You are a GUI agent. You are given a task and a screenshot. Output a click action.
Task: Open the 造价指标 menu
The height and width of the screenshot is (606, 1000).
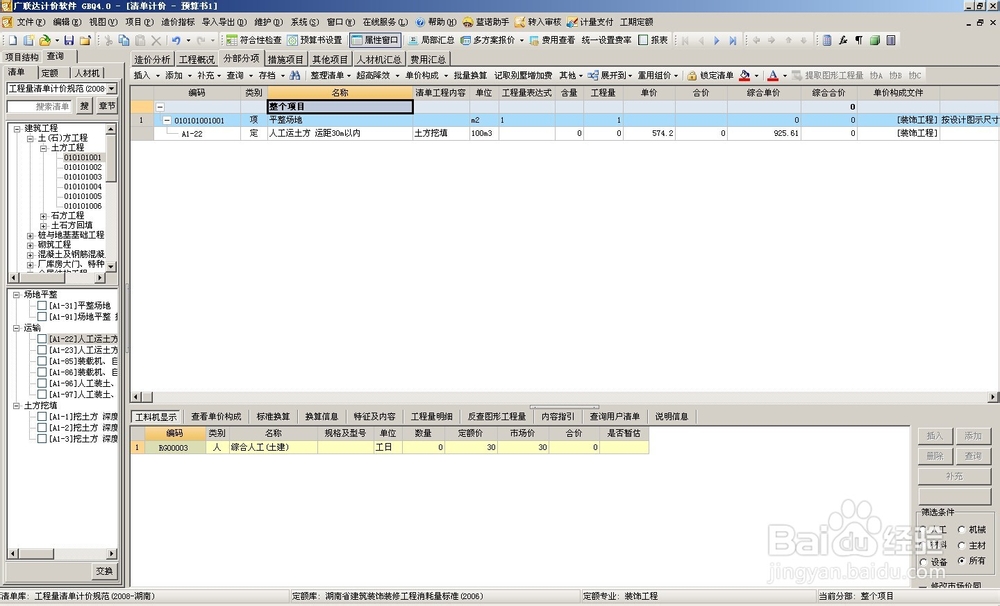(178, 22)
